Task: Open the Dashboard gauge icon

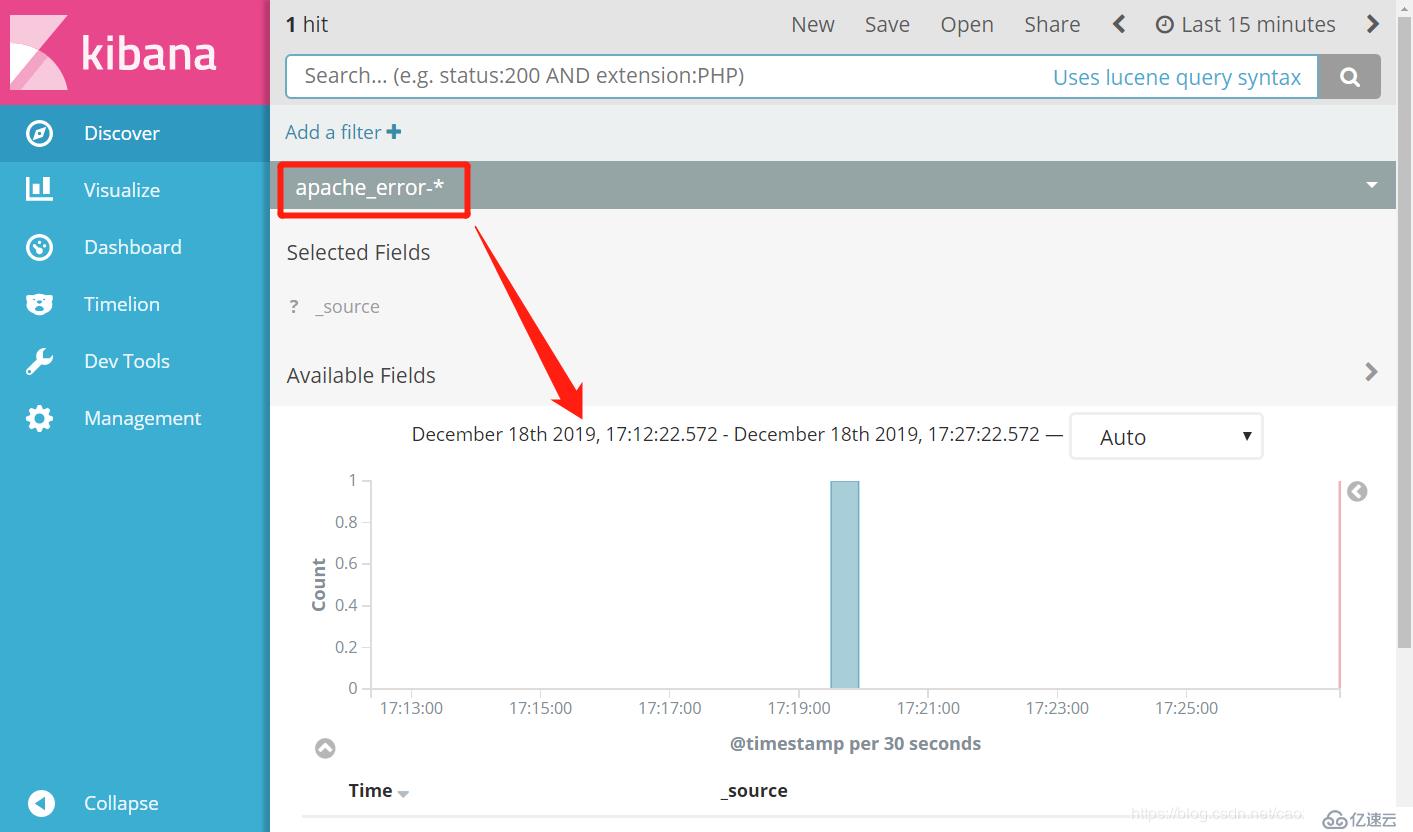Action: (x=39, y=247)
